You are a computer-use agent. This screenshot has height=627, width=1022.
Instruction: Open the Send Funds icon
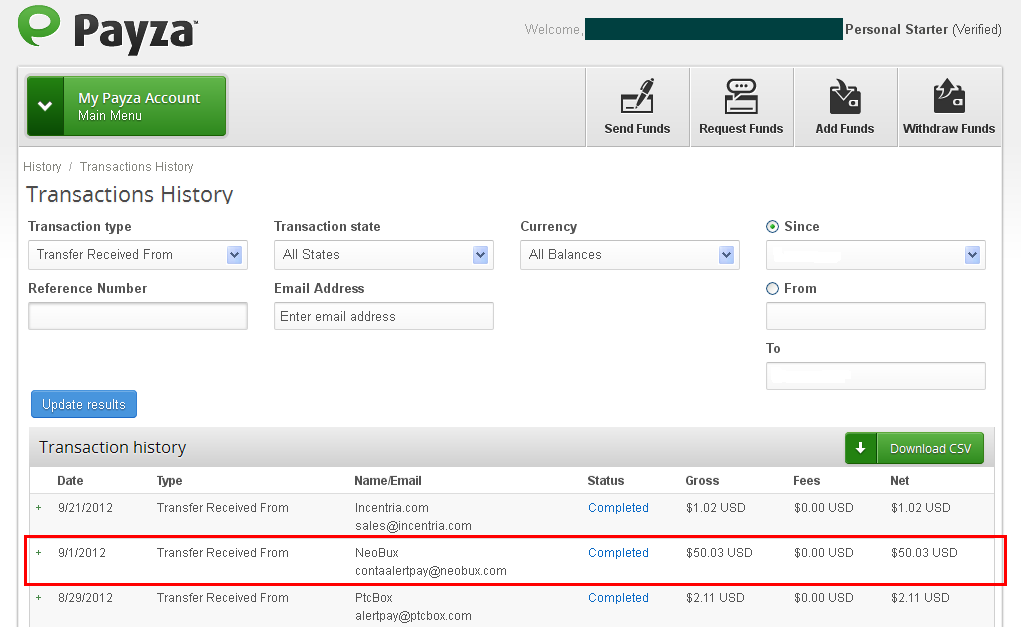point(637,96)
